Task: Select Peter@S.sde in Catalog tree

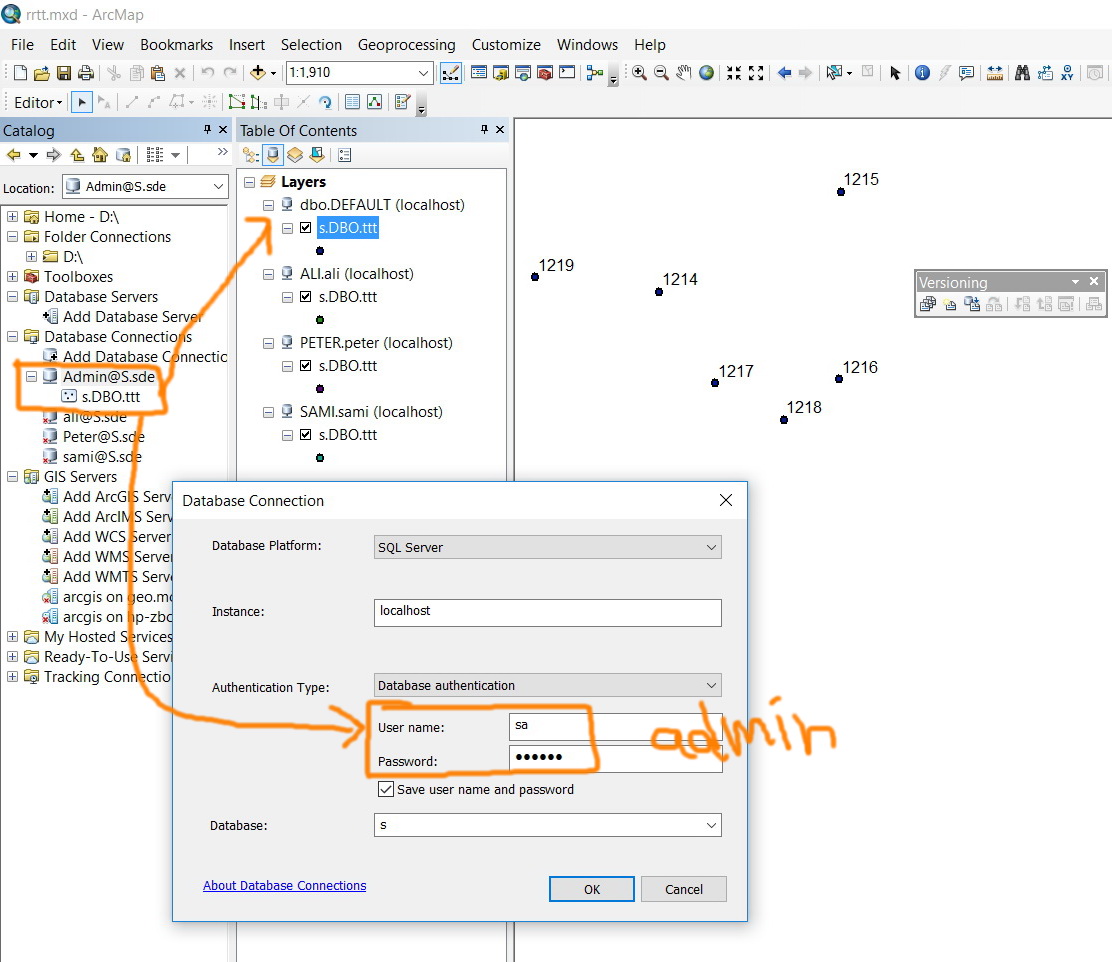Action: tap(104, 437)
